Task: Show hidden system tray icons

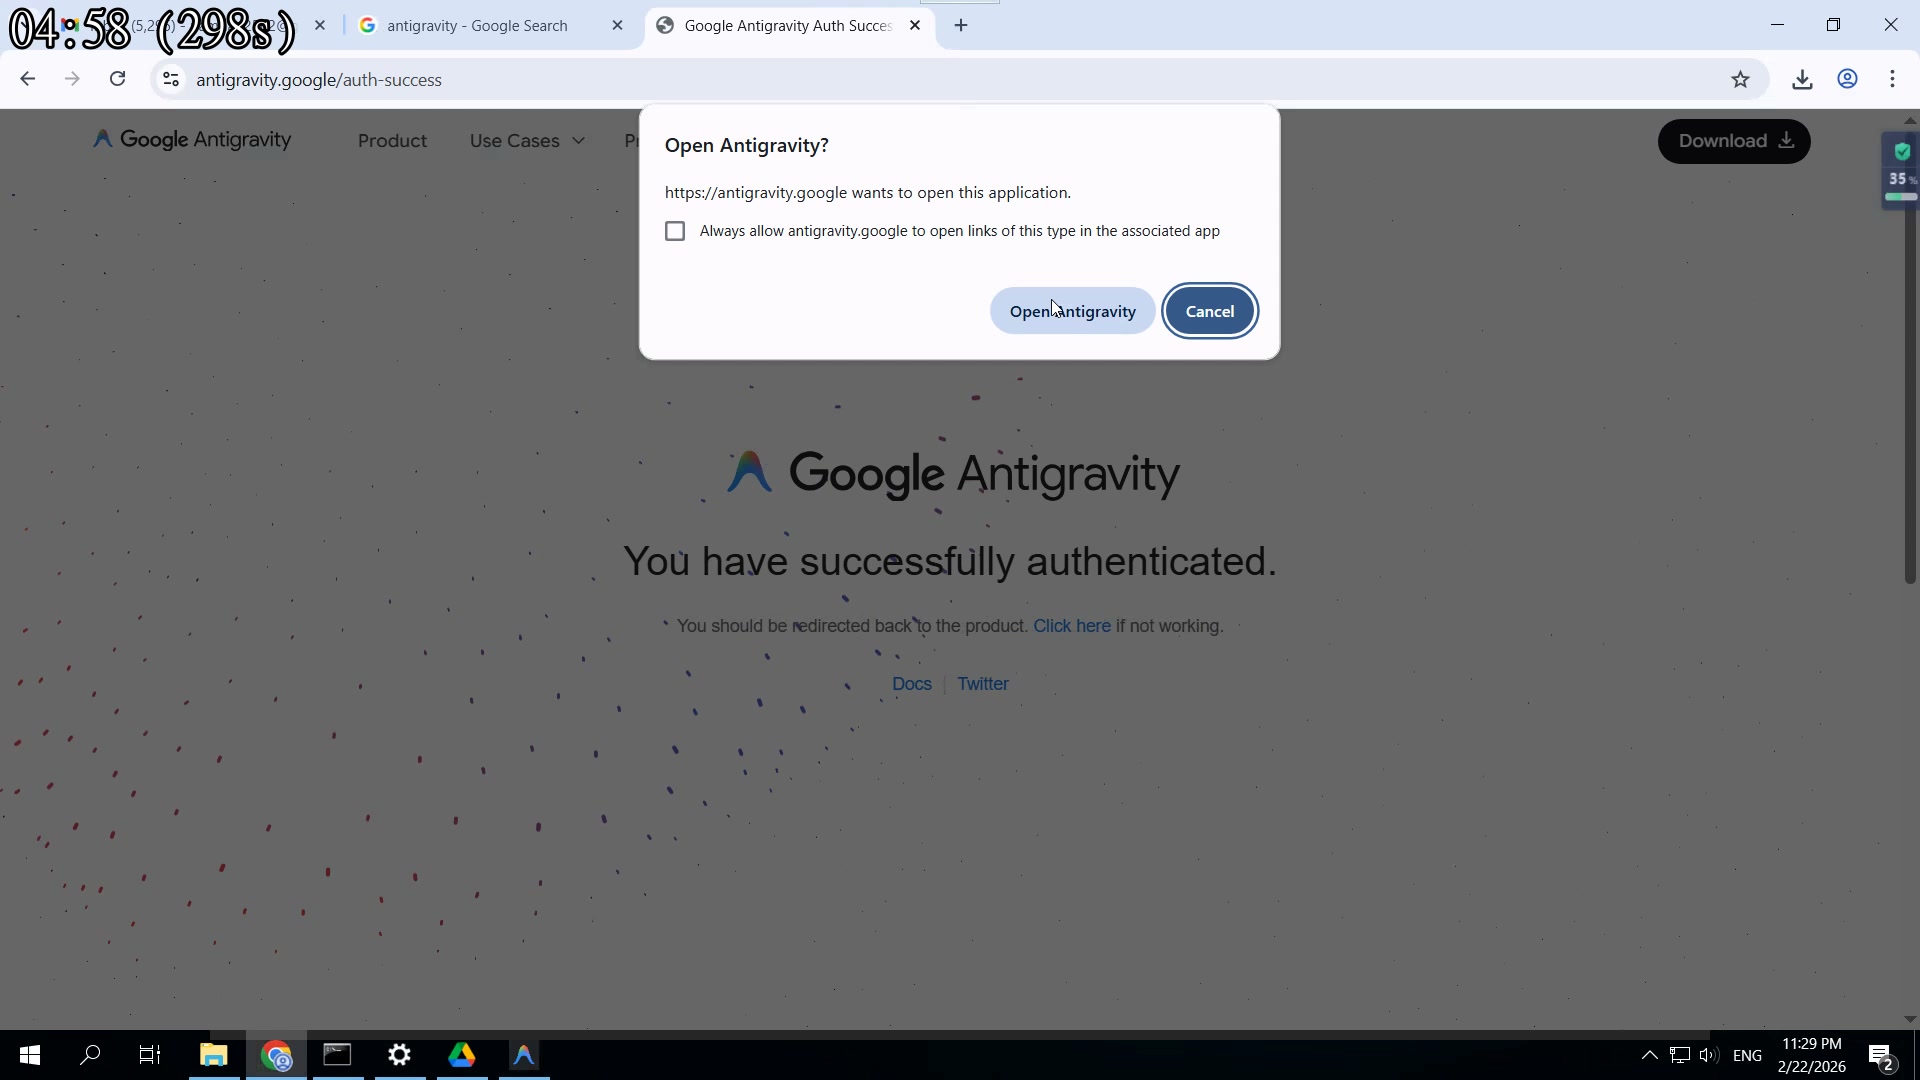Action: coord(1649,1055)
